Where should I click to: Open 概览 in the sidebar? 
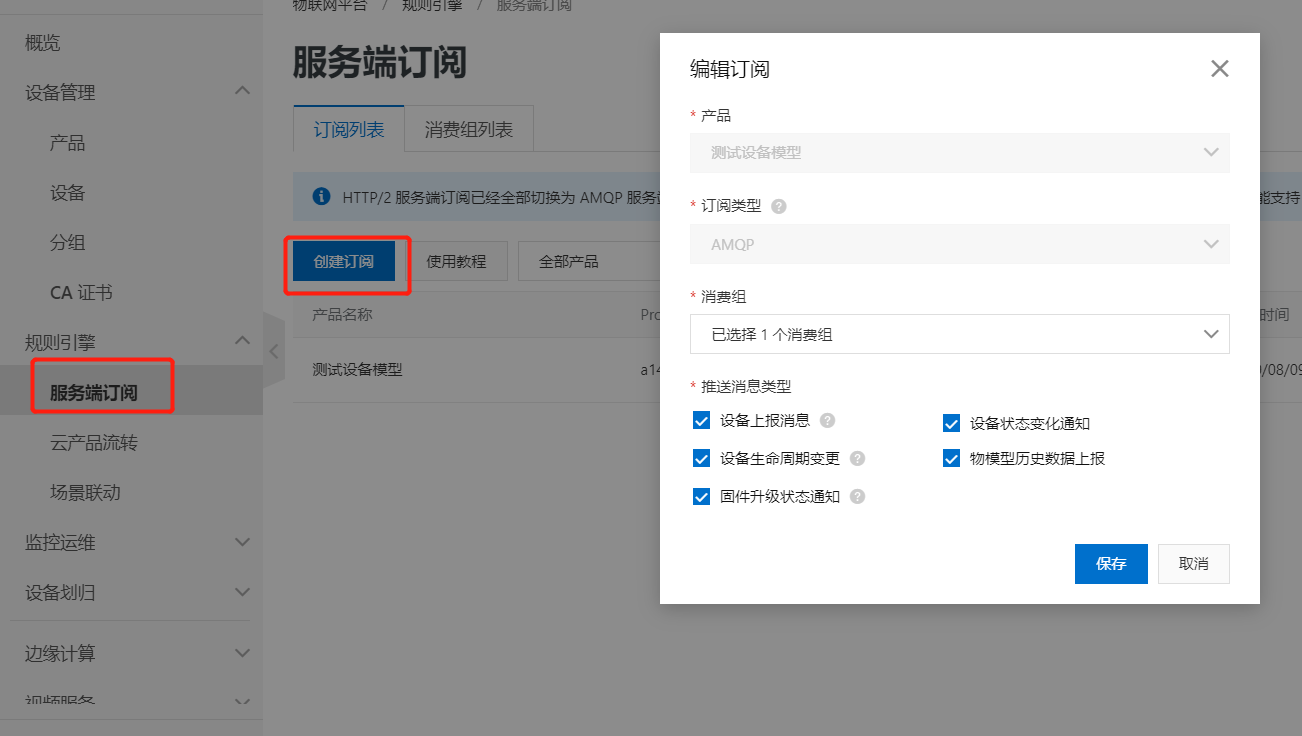click(x=42, y=43)
